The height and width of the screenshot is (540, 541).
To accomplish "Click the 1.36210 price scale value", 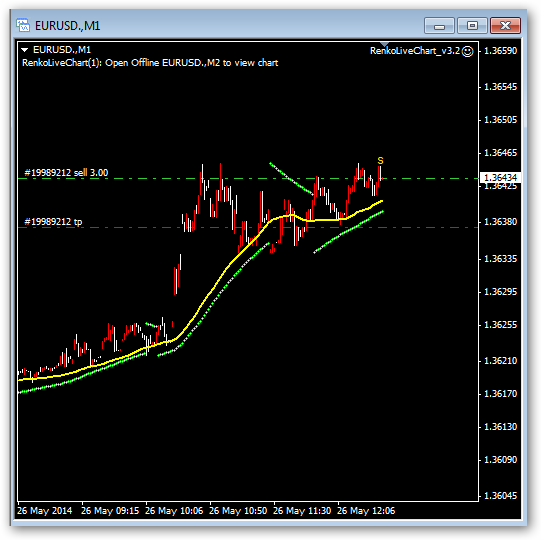I will 501,361.
